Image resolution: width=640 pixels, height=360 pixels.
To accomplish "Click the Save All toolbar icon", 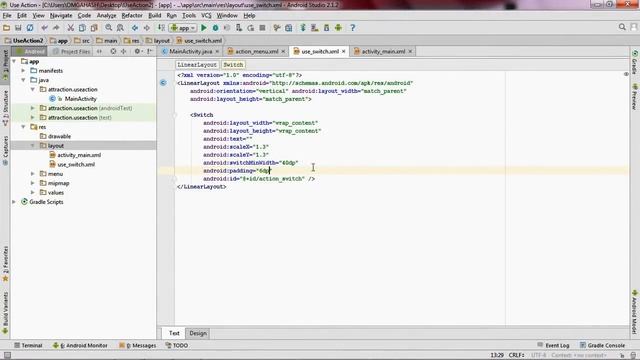I will (x=18, y=28).
